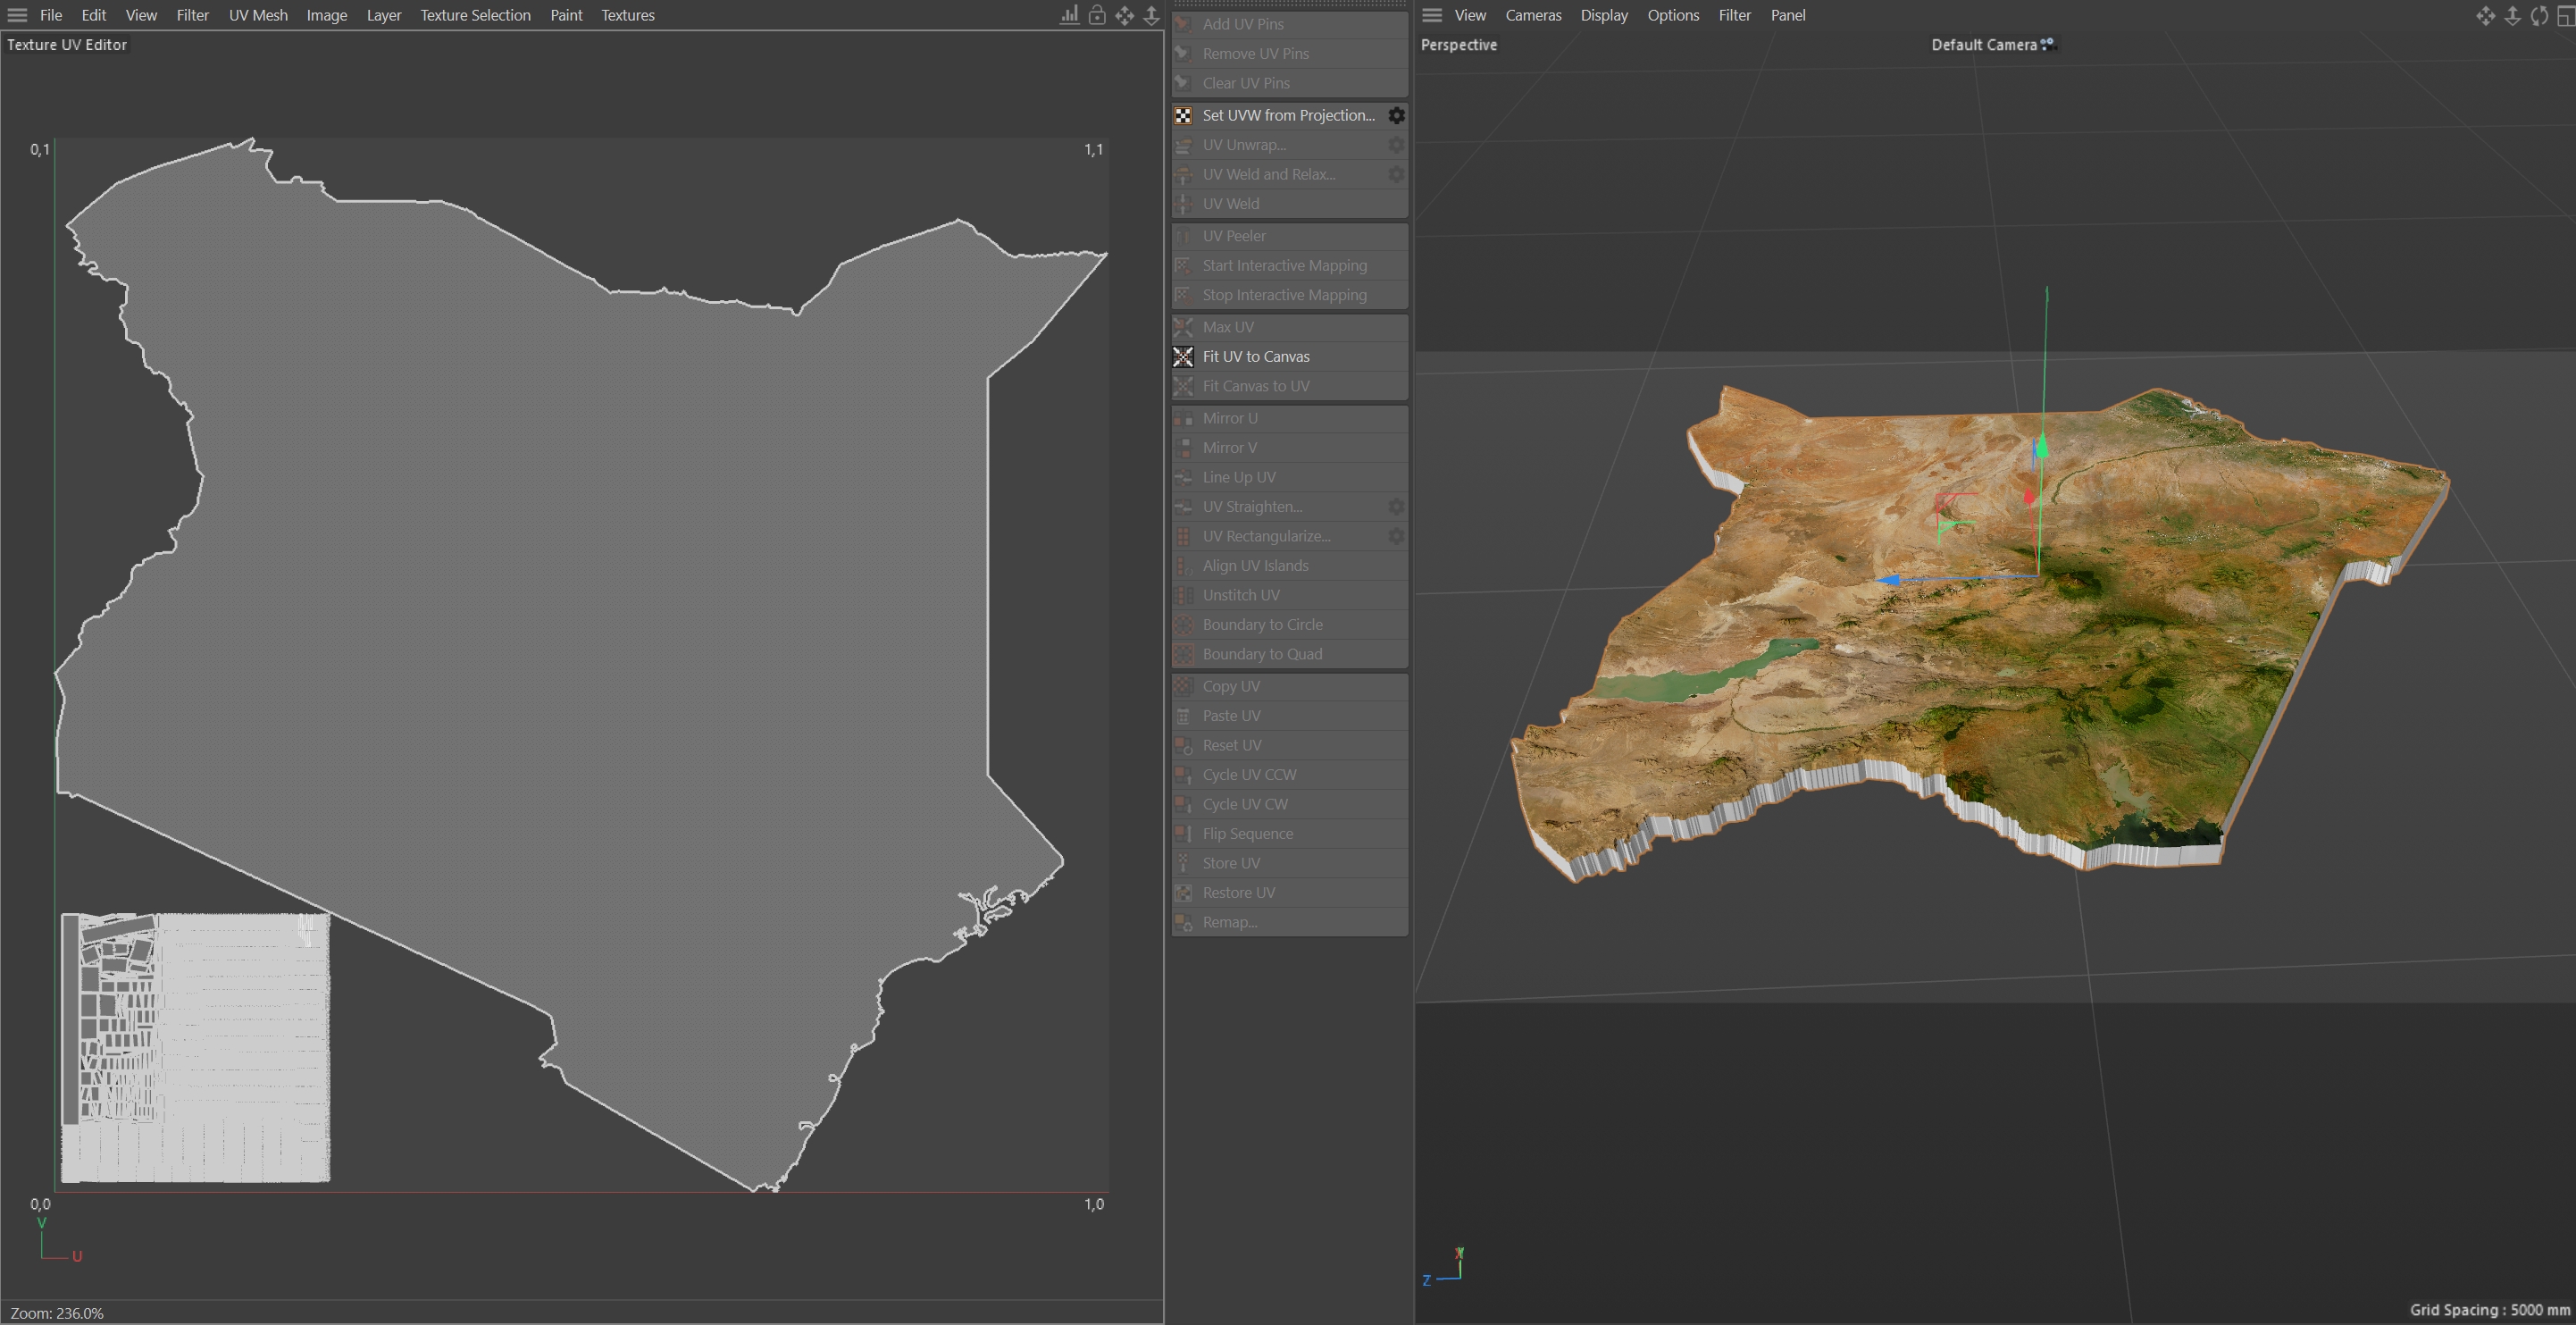Click Set UVW from Projection command
The width and height of the screenshot is (2576, 1325).
pos(1288,115)
